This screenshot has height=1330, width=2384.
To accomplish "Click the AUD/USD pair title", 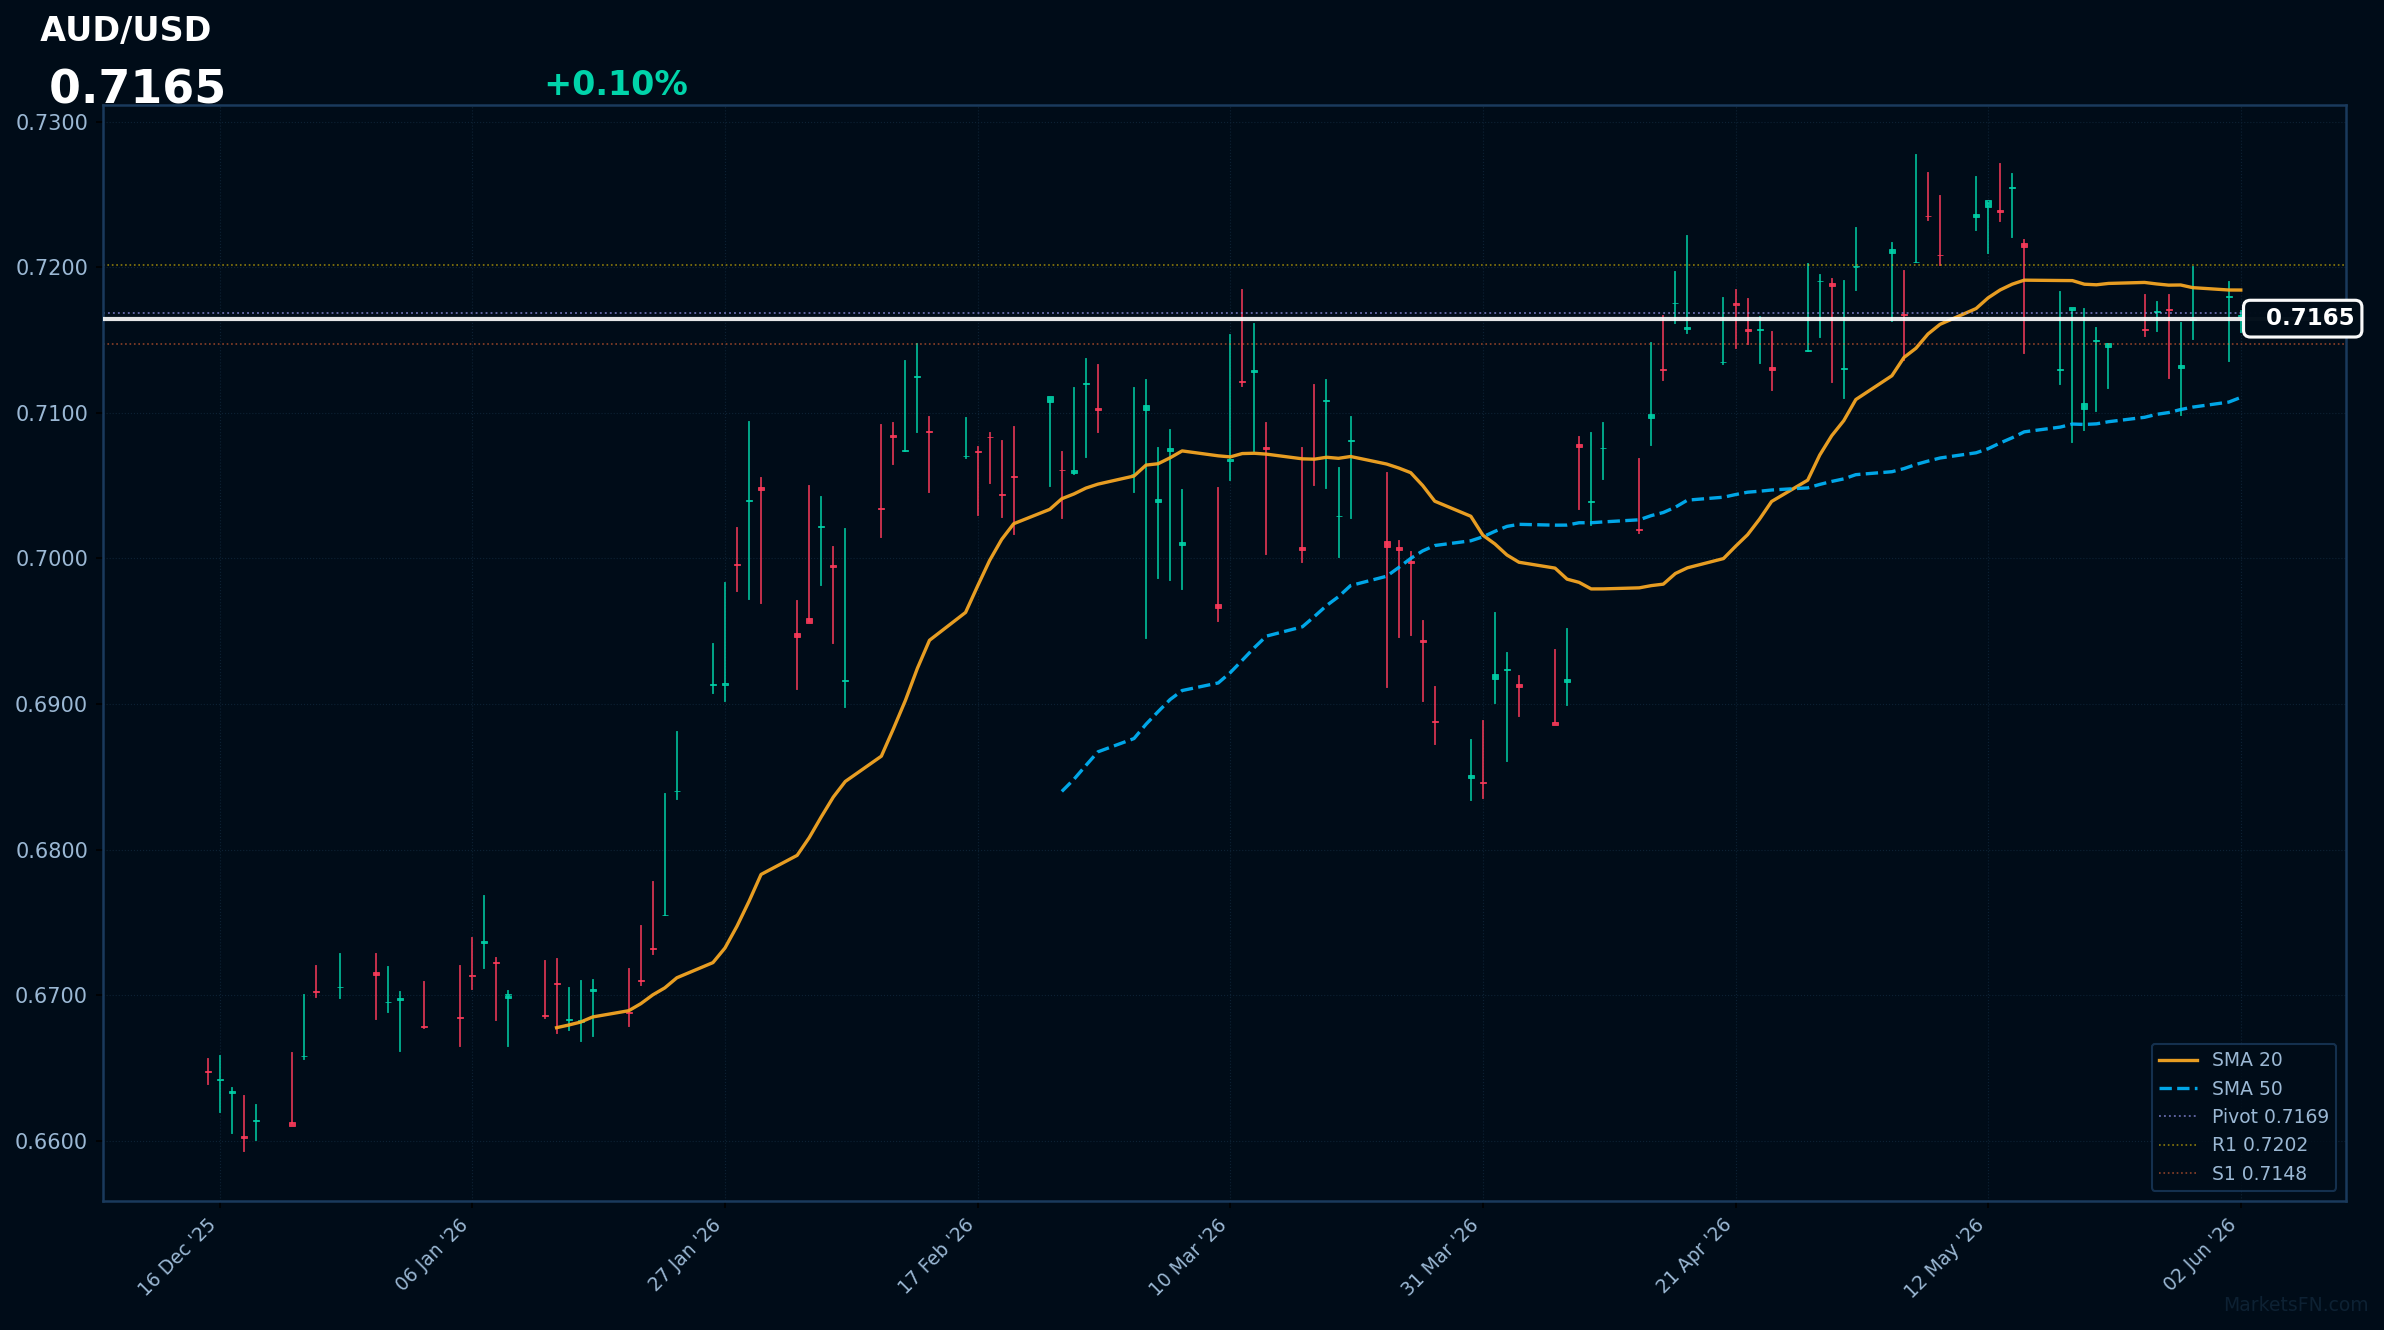I will point(125,30).
